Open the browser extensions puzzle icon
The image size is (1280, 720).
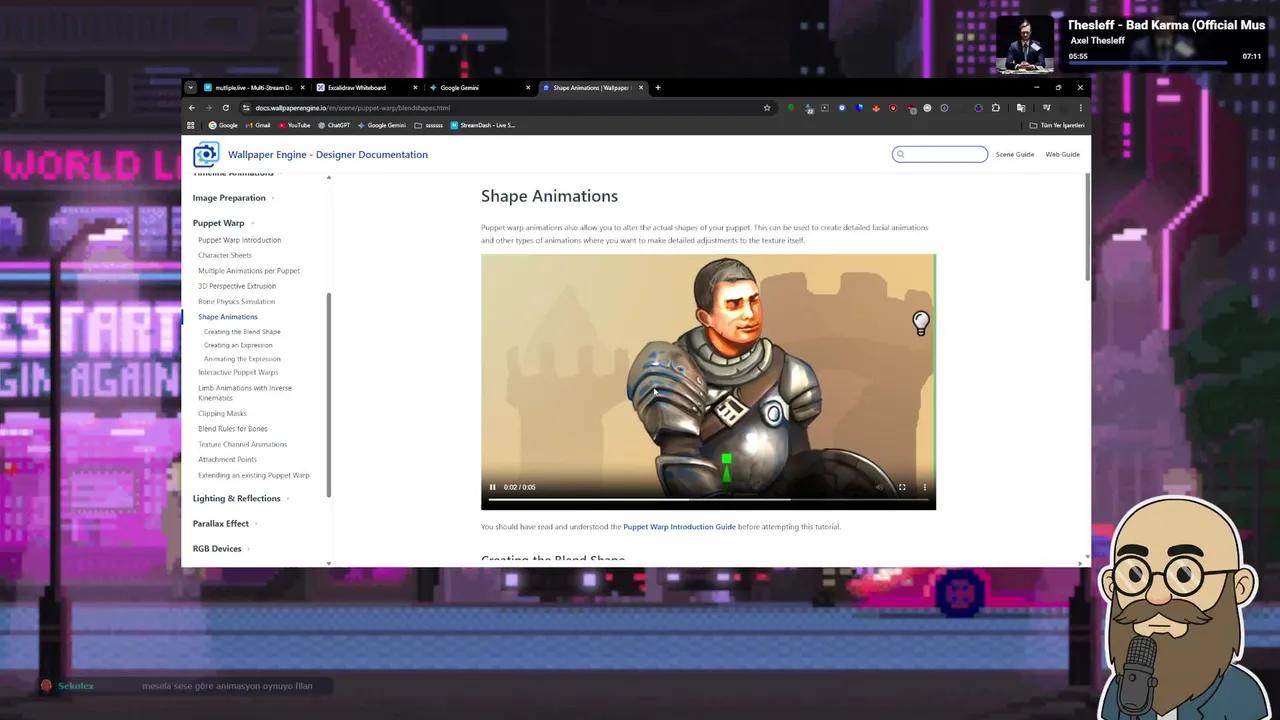click(995, 108)
